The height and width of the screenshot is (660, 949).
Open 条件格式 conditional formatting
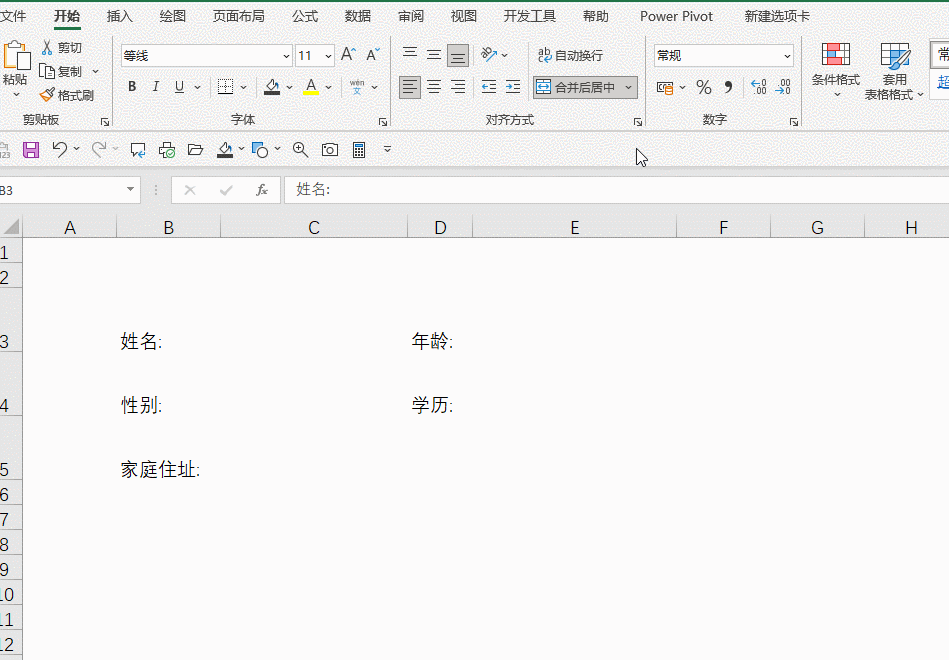835,70
